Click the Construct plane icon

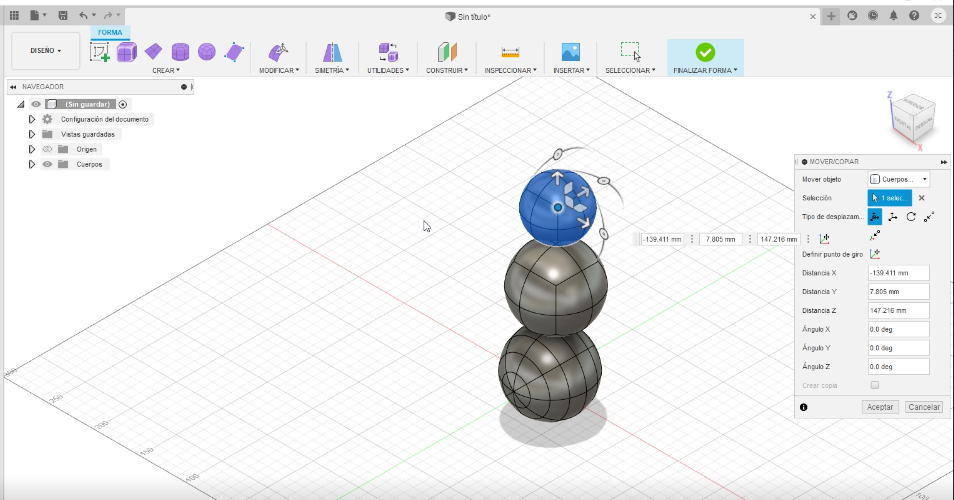[447, 52]
